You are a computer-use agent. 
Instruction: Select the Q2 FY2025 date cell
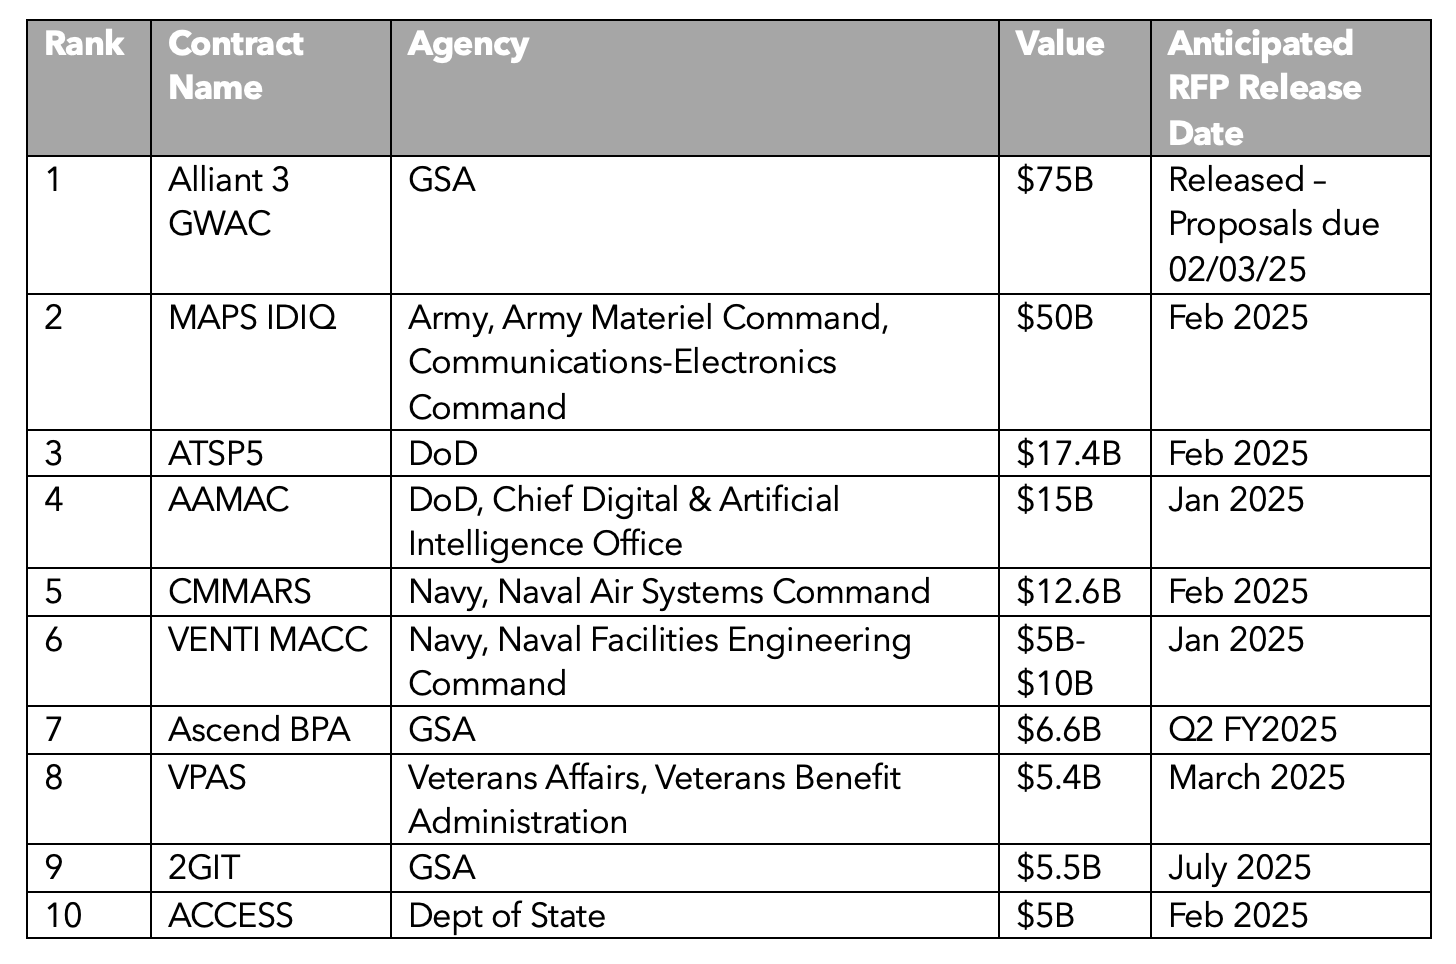(1290, 729)
